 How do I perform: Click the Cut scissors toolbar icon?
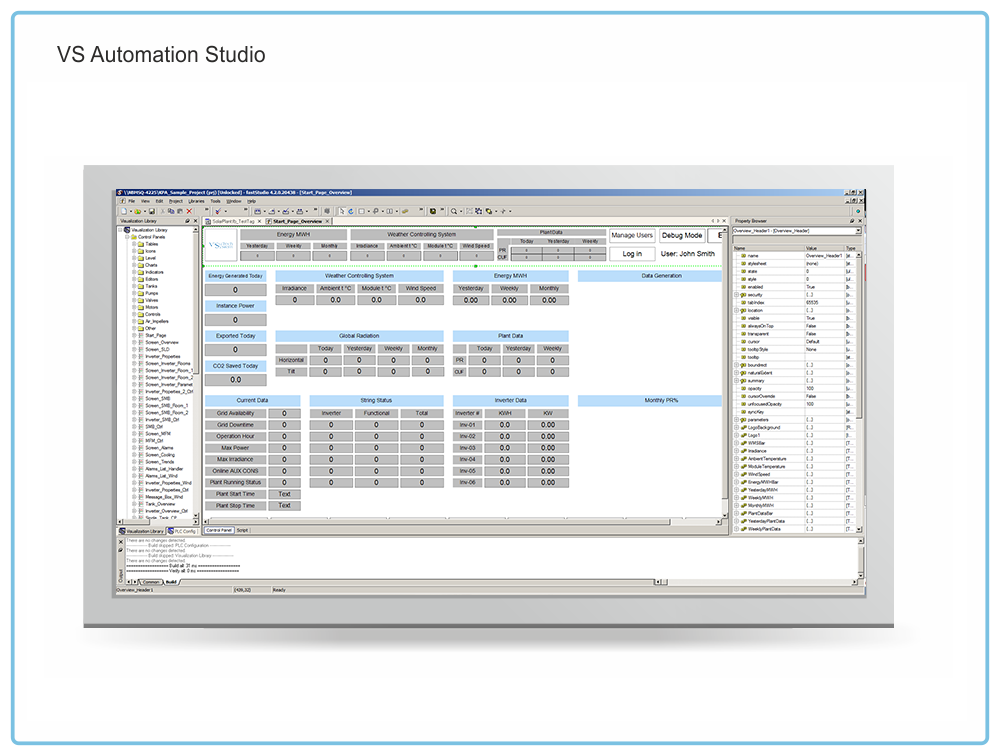tap(163, 211)
